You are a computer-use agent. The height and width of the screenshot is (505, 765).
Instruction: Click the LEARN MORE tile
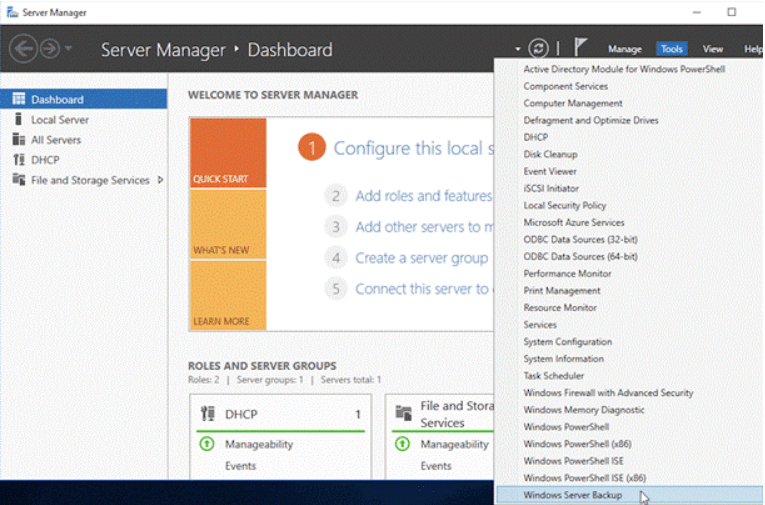[x=228, y=296]
